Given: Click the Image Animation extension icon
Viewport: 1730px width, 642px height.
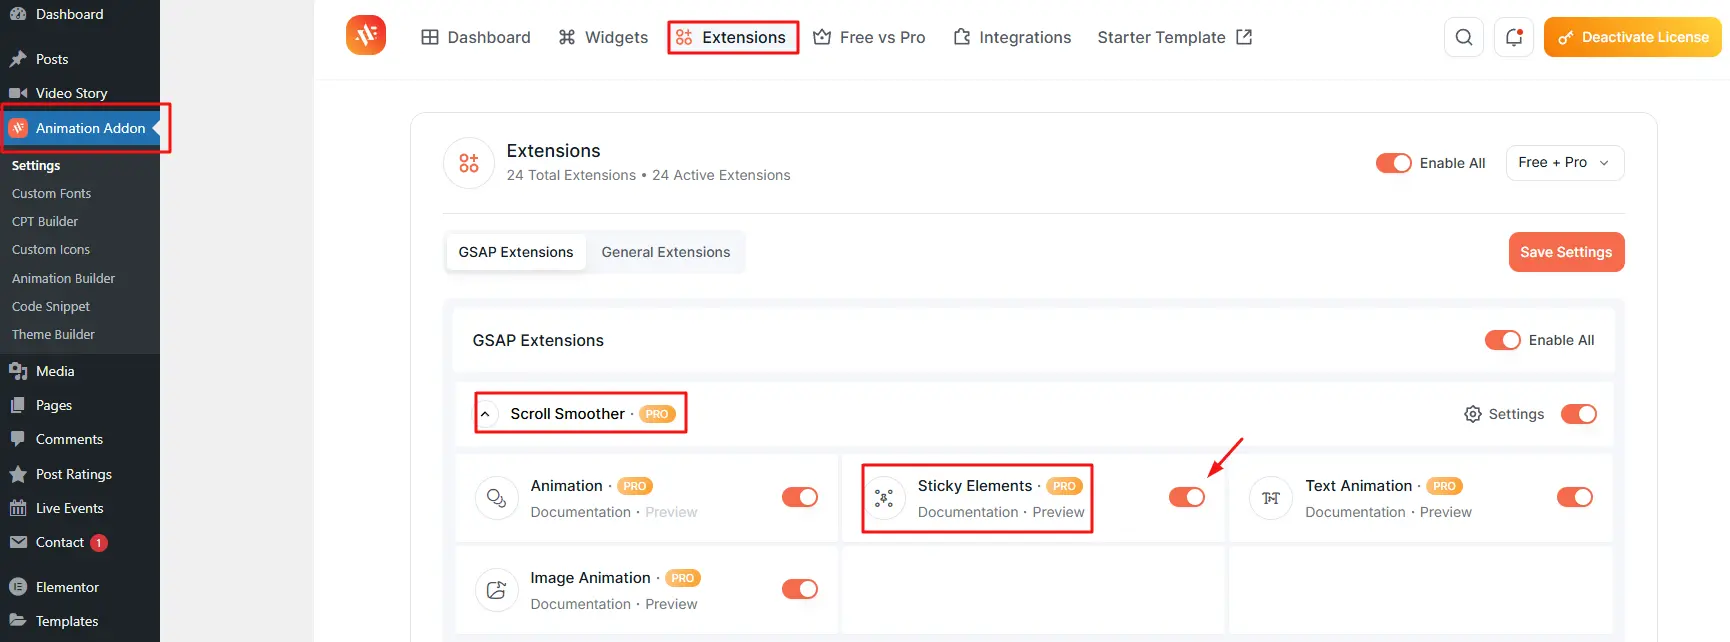Looking at the screenshot, I should click(496, 590).
